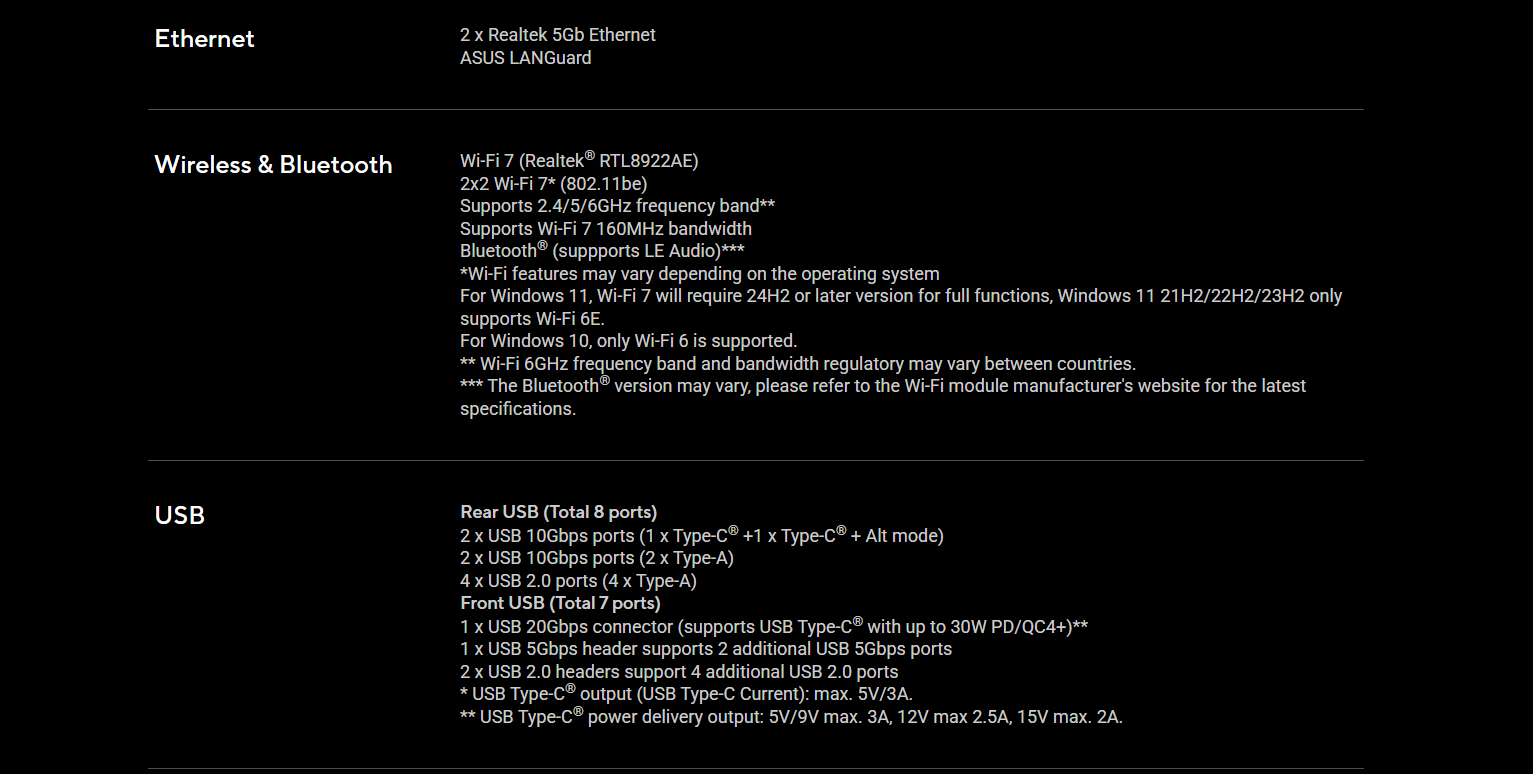Click the USB 2.0 headers line
Viewport: 1533px width, 774px height.
pyautogui.click(x=678, y=672)
